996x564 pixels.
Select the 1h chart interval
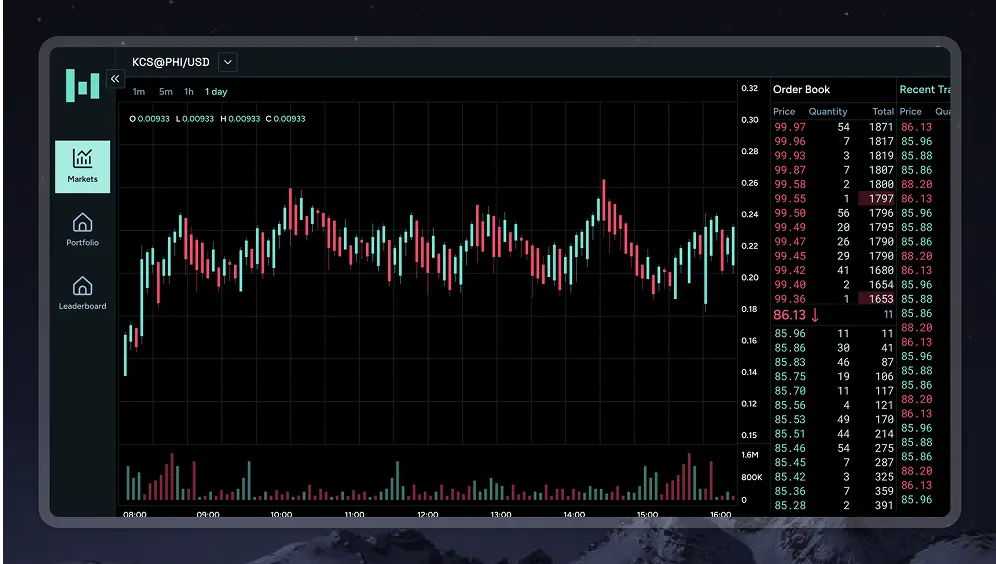(x=189, y=91)
